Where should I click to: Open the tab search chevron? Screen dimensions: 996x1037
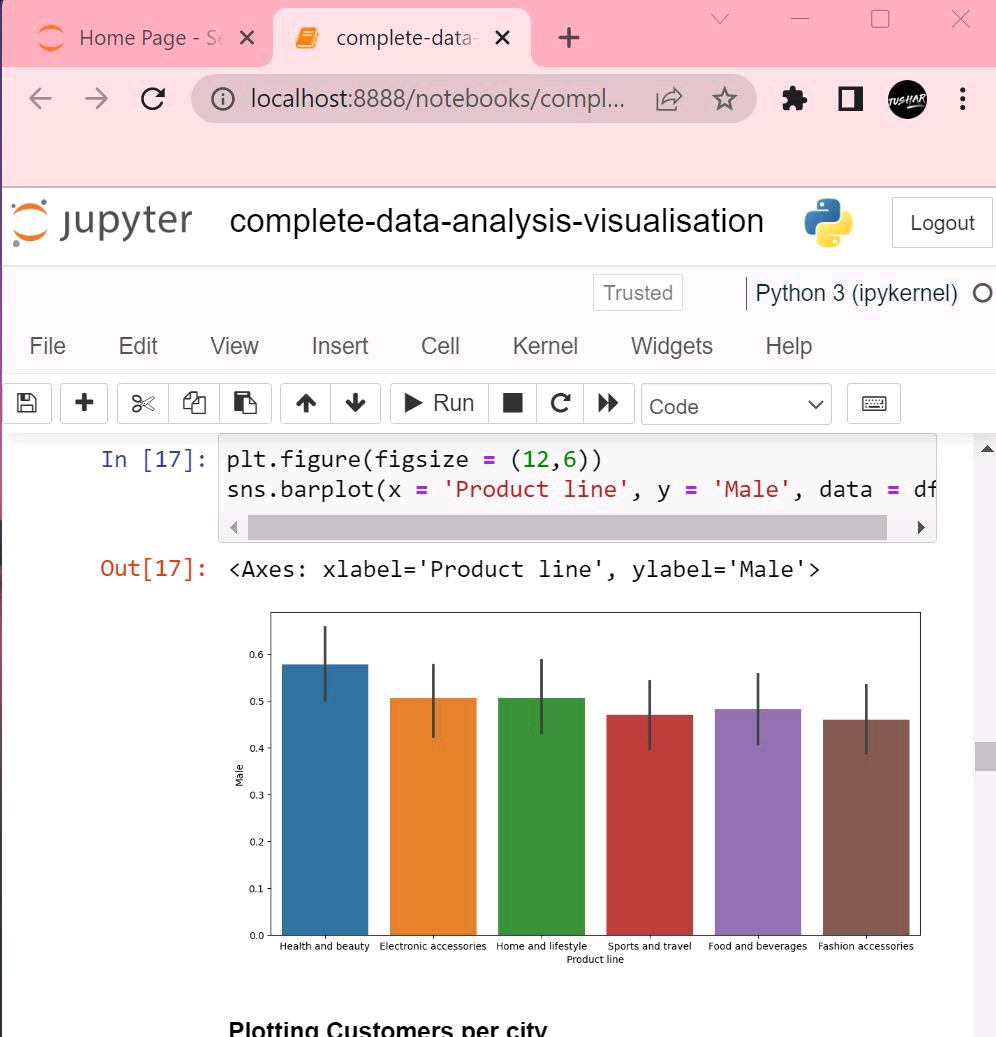pyautogui.click(x=720, y=19)
